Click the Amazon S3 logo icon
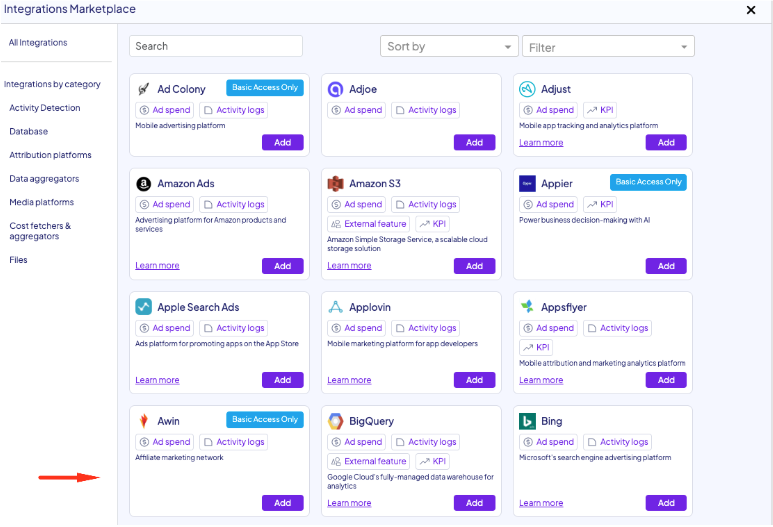The width and height of the screenshot is (773, 527). click(336, 184)
